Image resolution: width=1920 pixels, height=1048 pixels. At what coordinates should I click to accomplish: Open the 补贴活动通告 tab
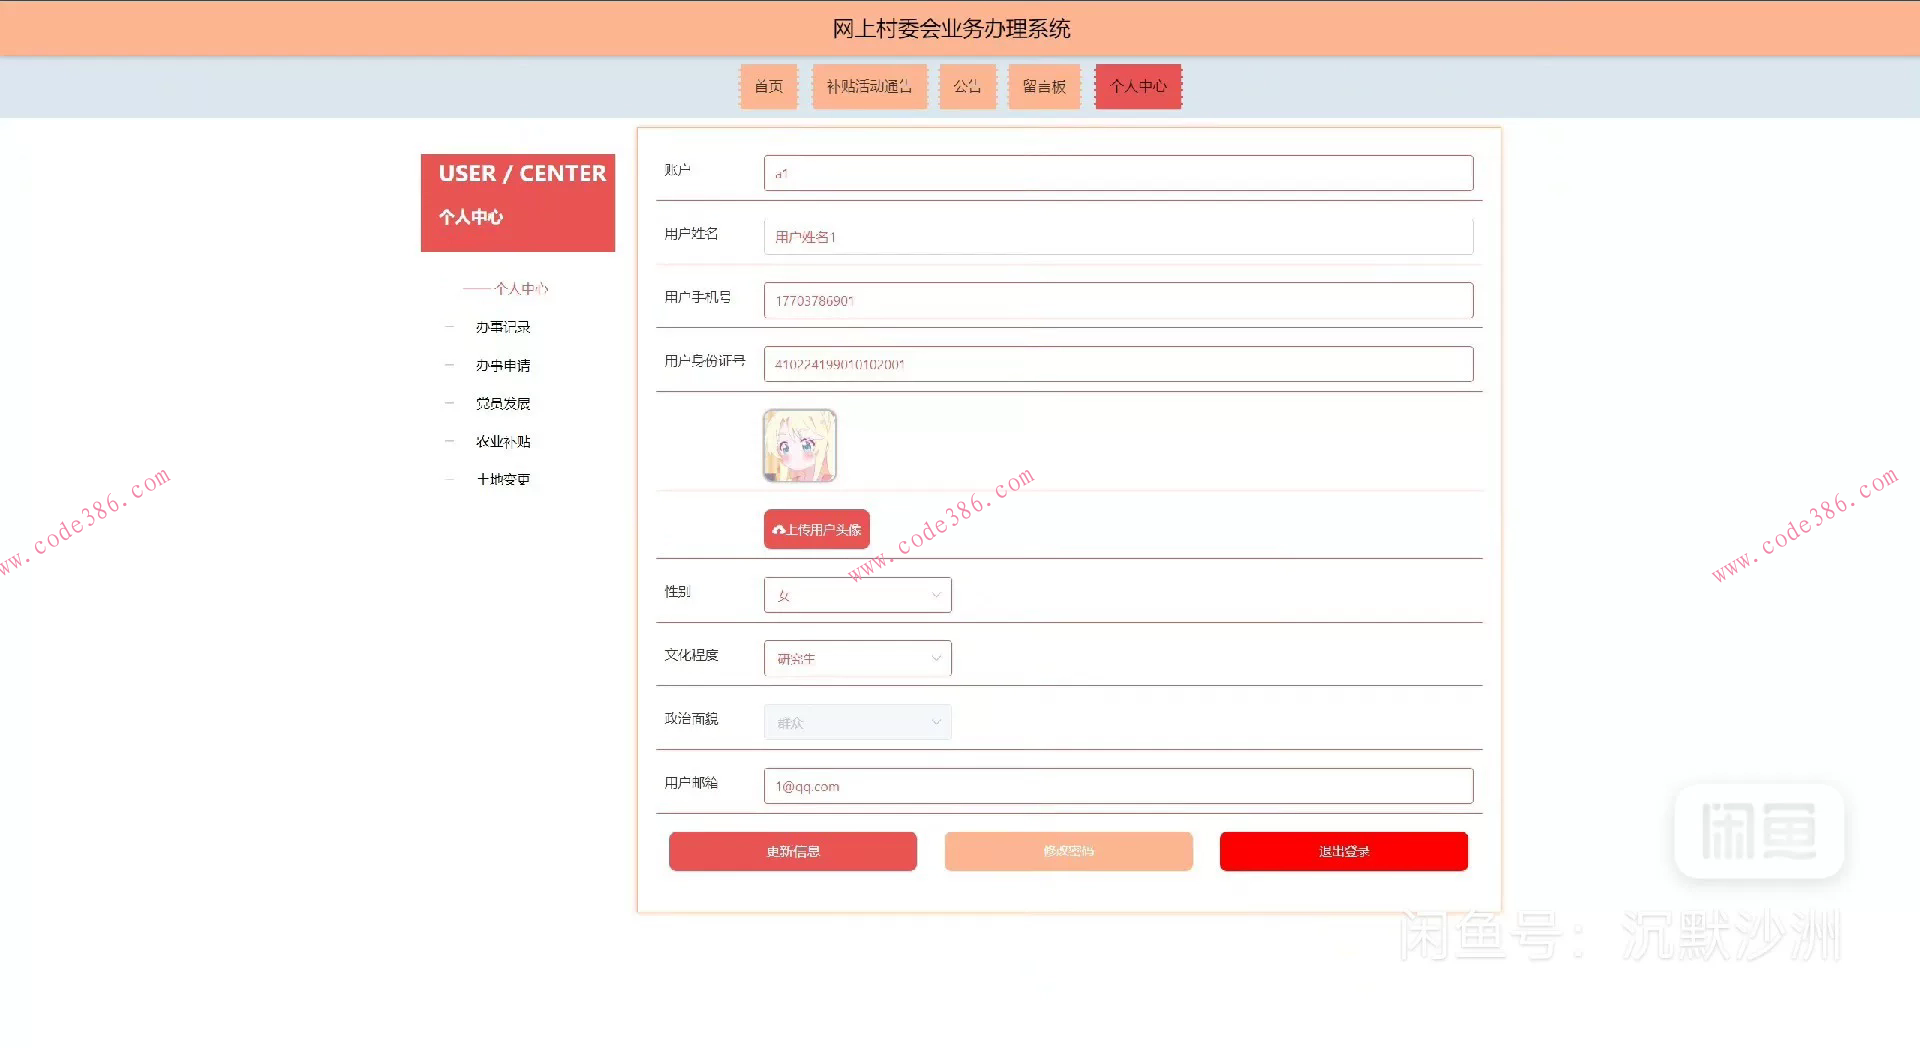pos(868,86)
